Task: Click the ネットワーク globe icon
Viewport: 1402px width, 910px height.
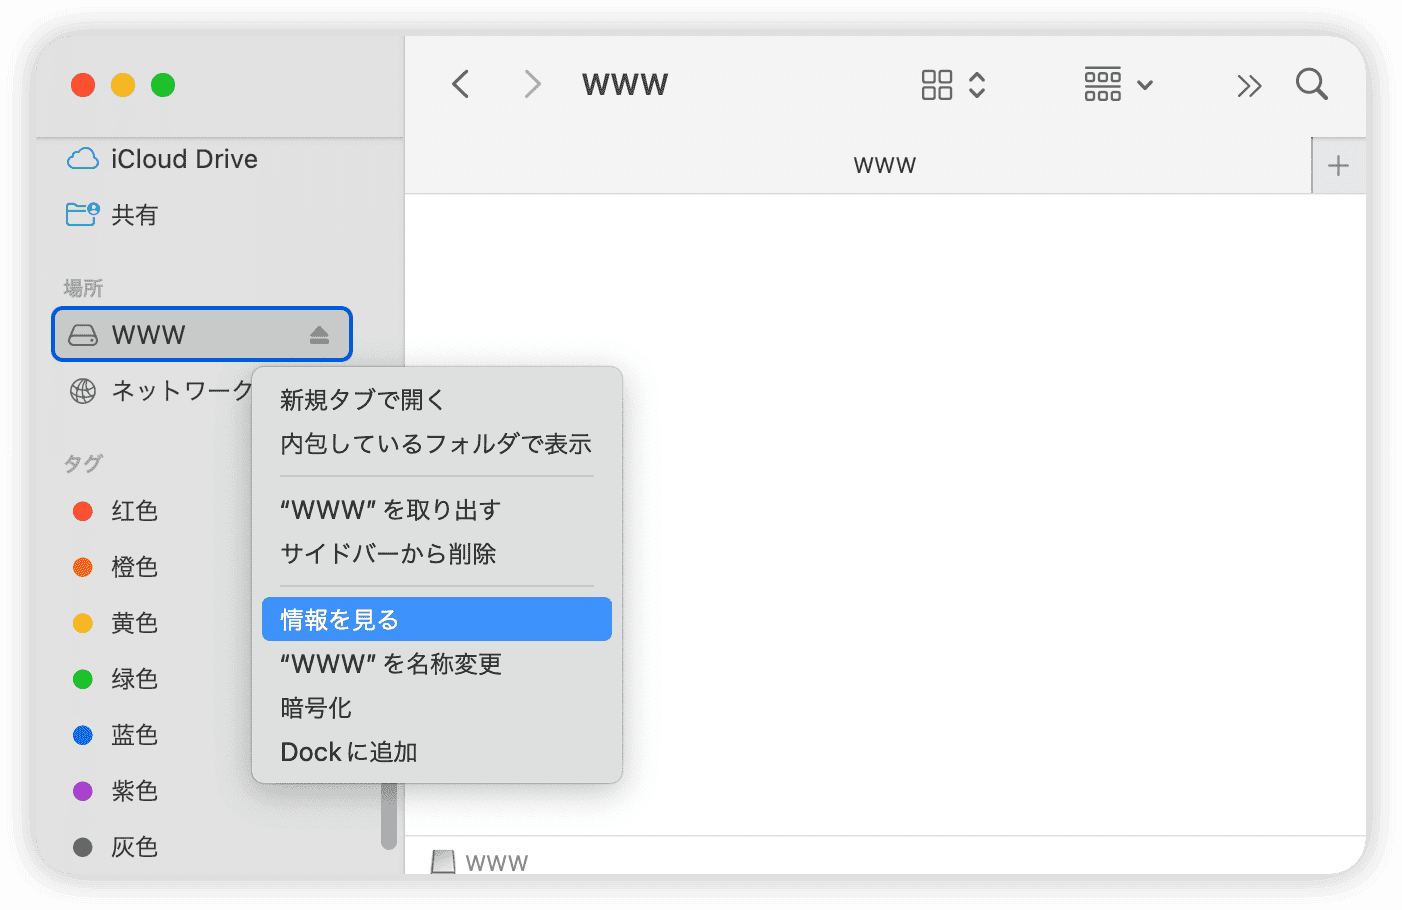Action: click(x=83, y=391)
